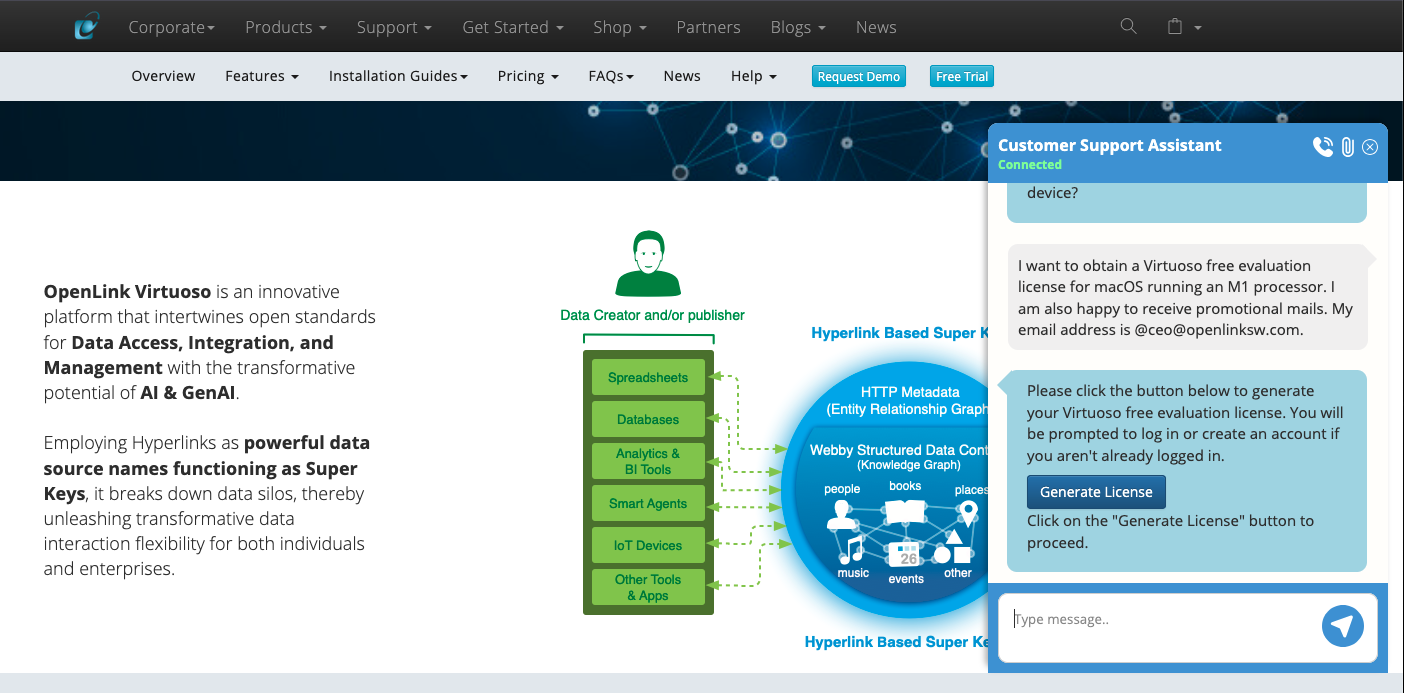Open the Pricing dropdown

(528, 76)
